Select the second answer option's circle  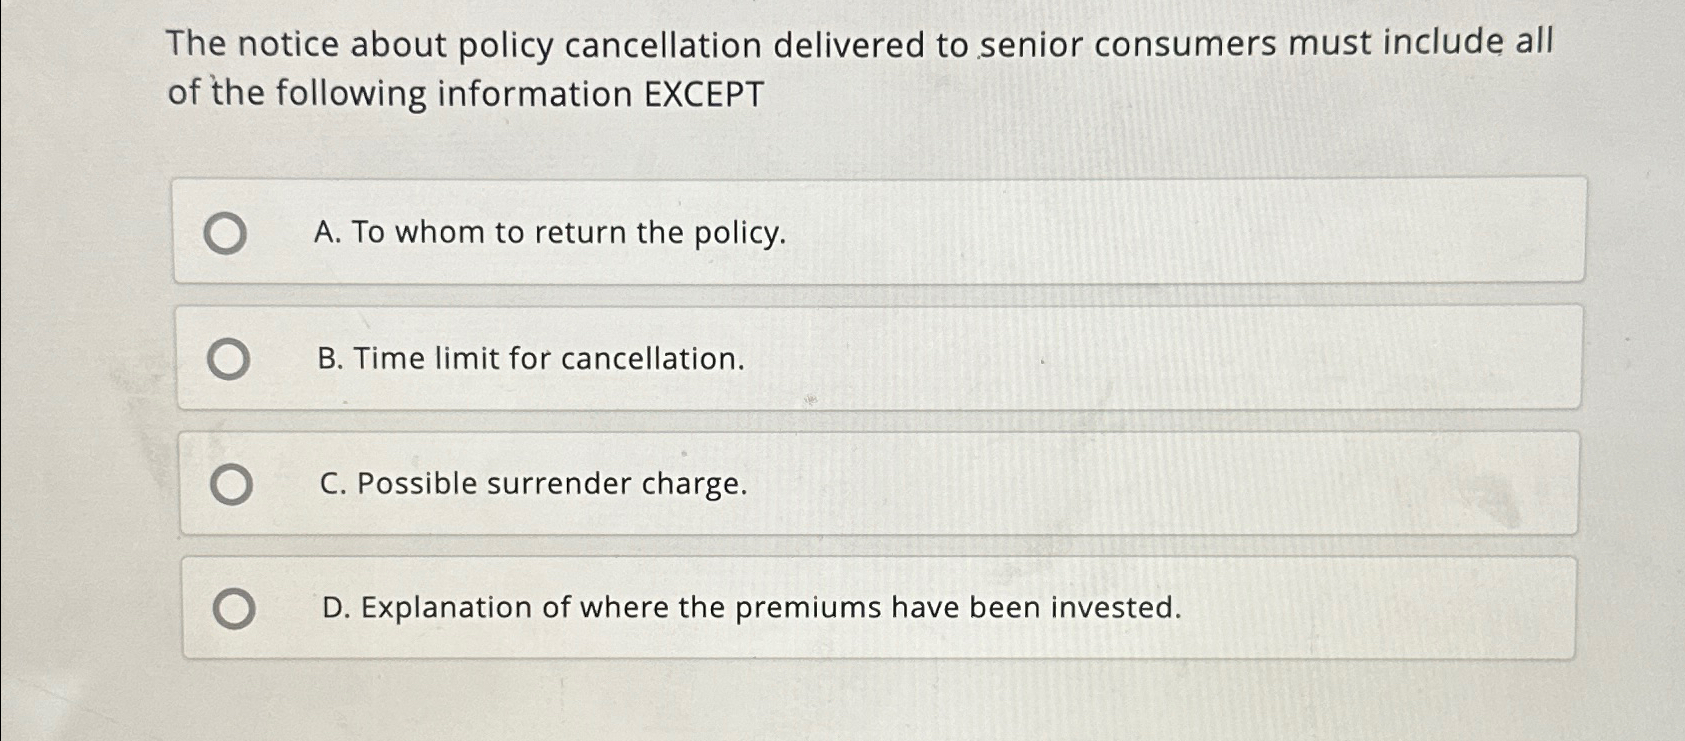tap(230, 360)
